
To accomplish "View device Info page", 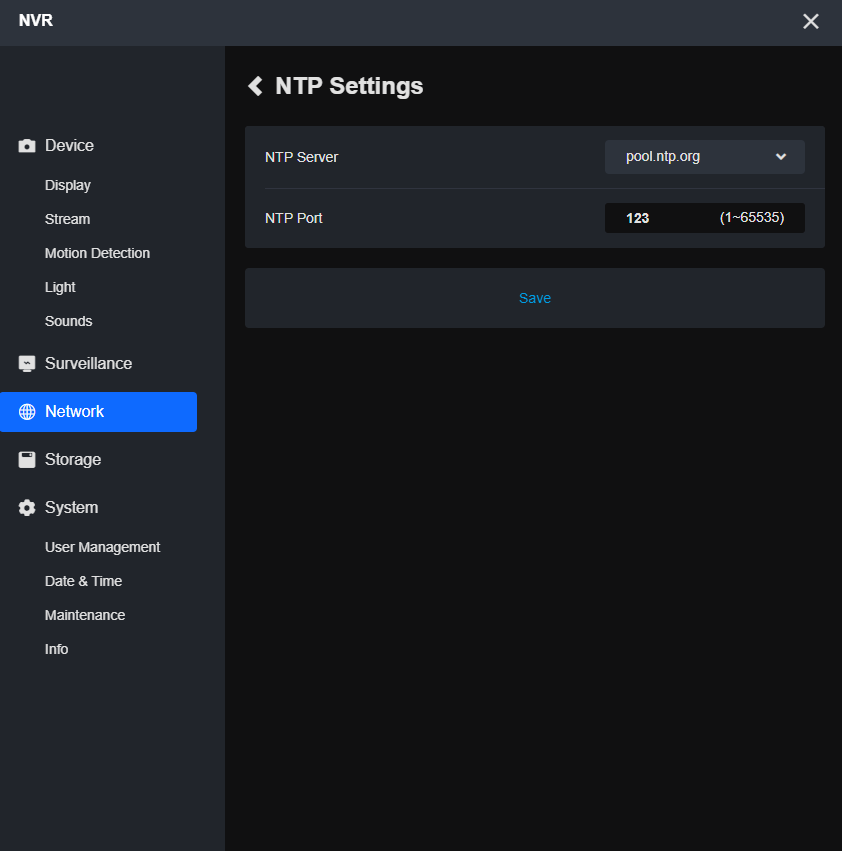I will (56, 649).
